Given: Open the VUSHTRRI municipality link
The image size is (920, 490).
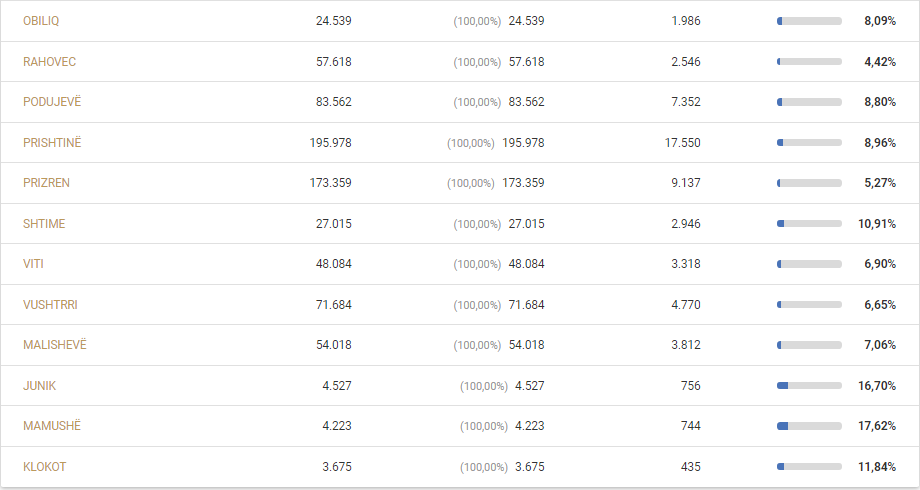Looking at the screenshot, I should coord(50,305).
